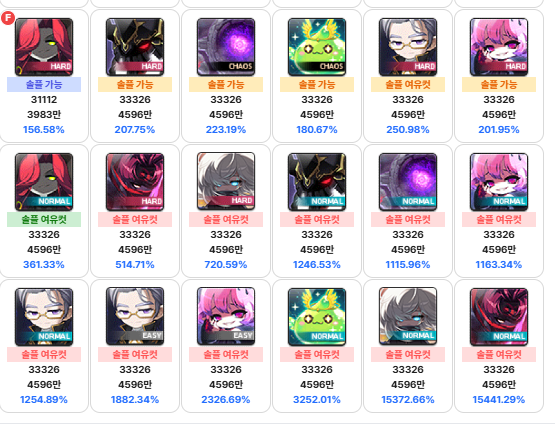Select the HARD red-haired boss icon

tap(44, 47)
